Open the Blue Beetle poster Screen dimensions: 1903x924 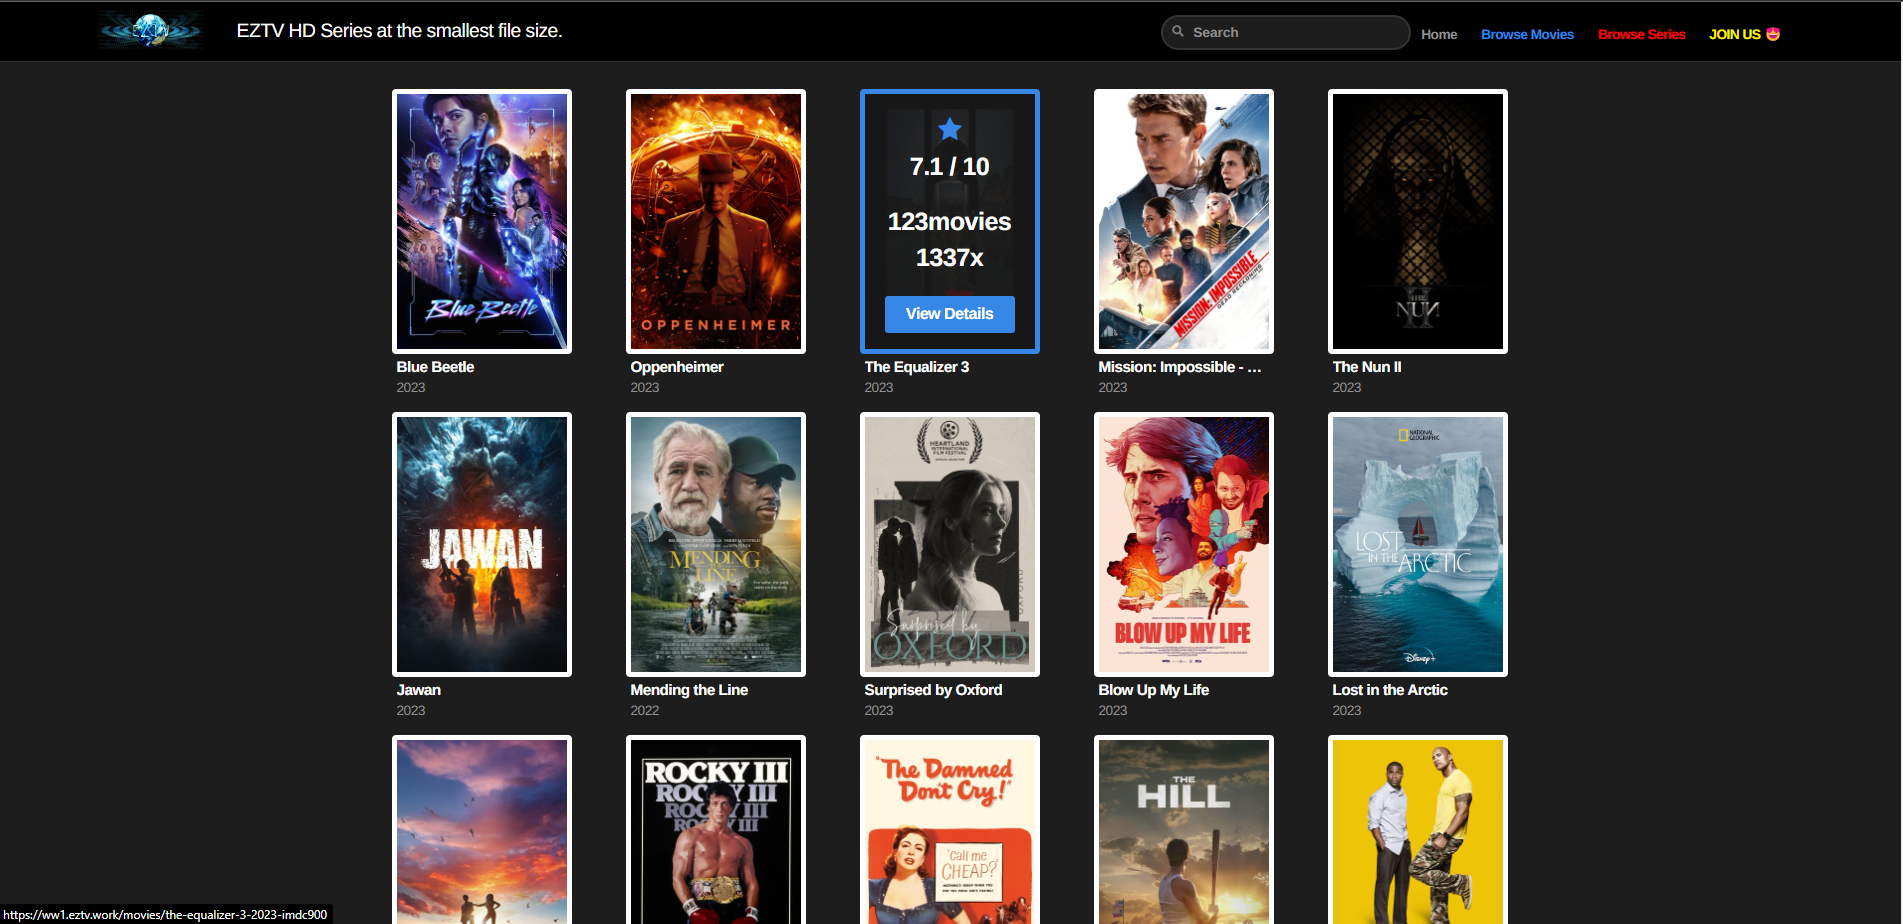click(482, 221)
